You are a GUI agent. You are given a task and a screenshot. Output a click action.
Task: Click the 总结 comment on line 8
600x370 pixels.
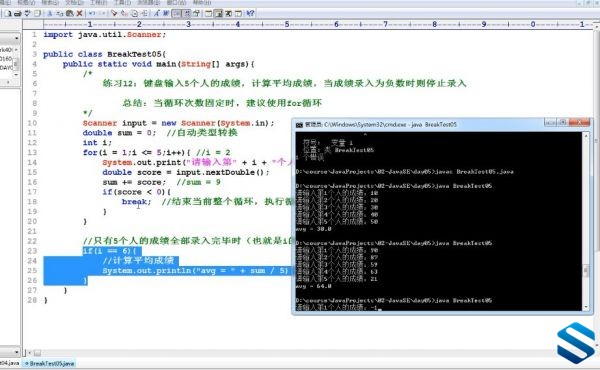(x=222, y=103)
